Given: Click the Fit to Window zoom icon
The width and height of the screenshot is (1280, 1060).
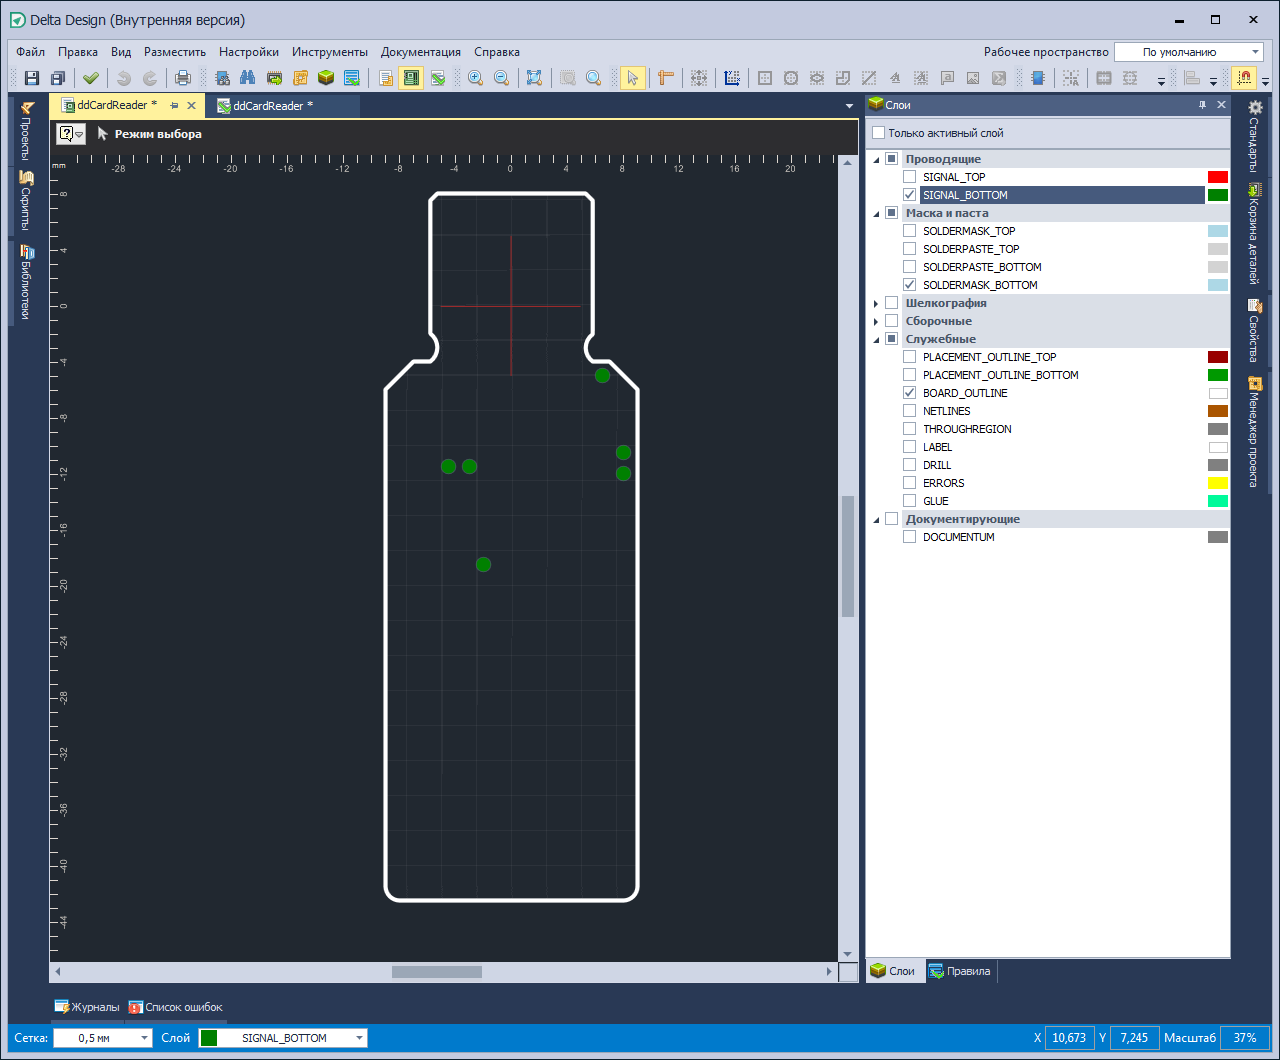Looking at the screenshot, I should pyautogui.click(x=534, y=78).
